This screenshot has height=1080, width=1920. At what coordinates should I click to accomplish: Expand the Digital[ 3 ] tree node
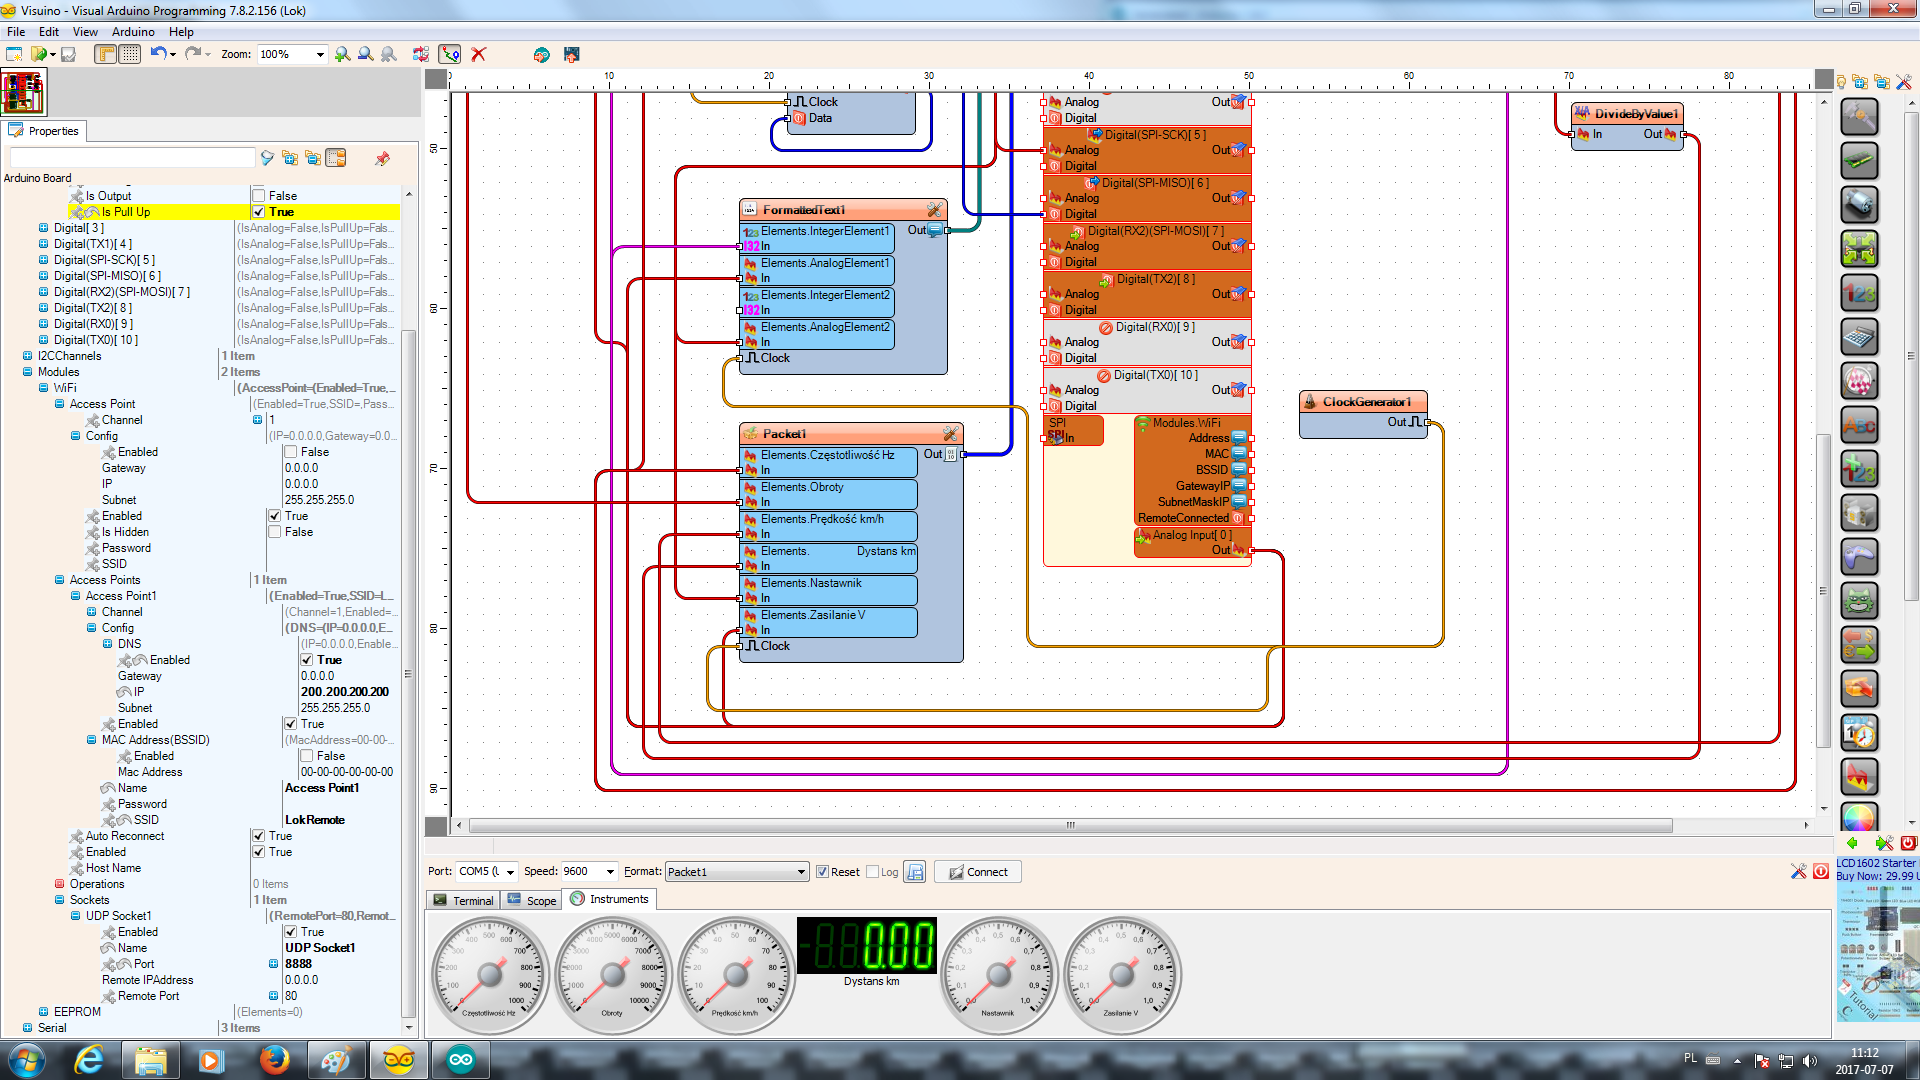point(43,228)
